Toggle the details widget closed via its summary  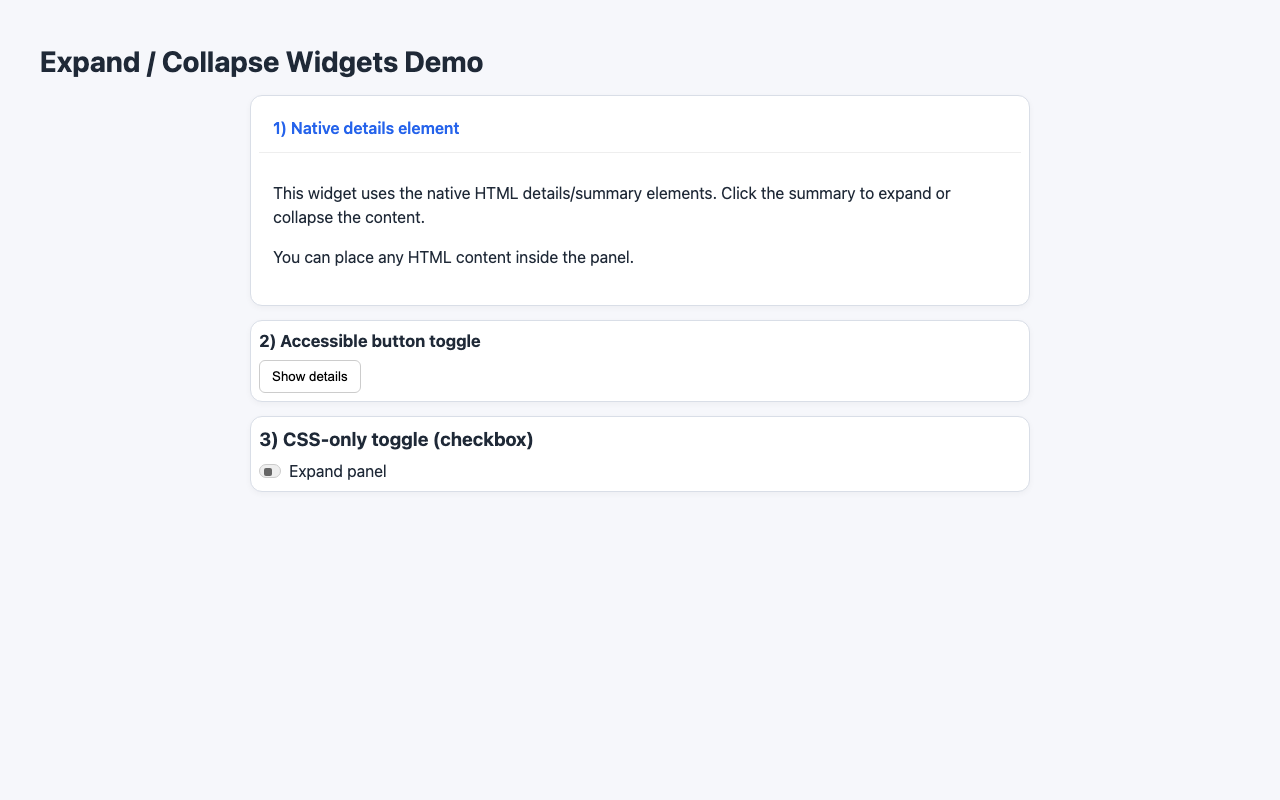click(366, 128)
